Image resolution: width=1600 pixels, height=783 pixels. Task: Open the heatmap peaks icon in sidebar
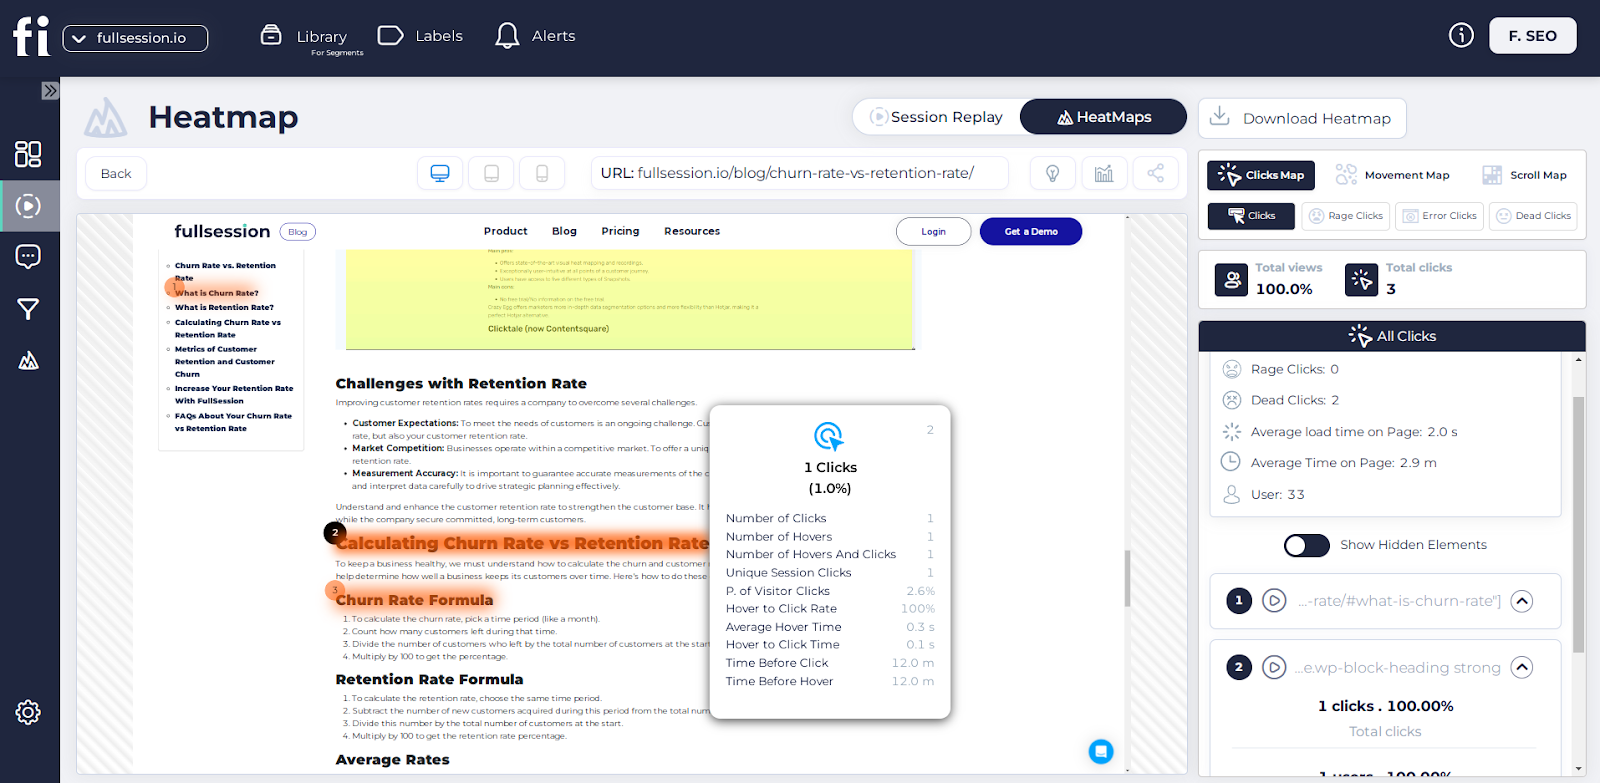coord(28,360)
